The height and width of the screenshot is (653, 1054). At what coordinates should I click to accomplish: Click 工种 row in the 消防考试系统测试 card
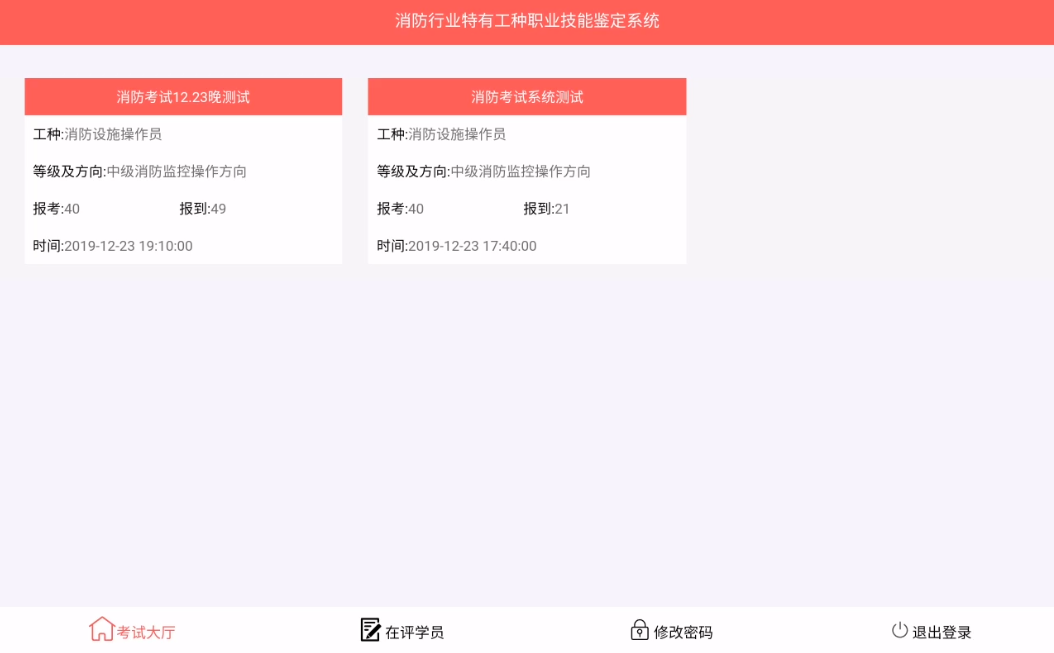[441, 134]
